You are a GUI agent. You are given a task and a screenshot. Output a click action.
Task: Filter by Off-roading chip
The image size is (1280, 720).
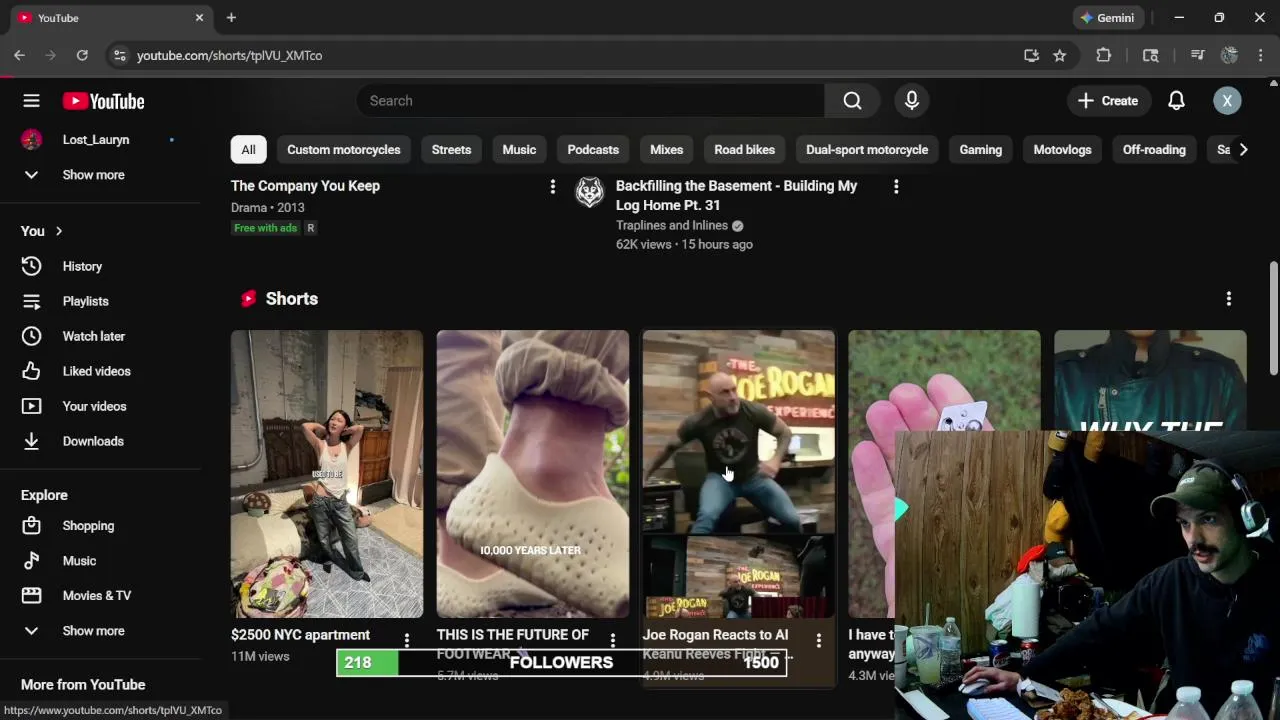[1154, 150]
